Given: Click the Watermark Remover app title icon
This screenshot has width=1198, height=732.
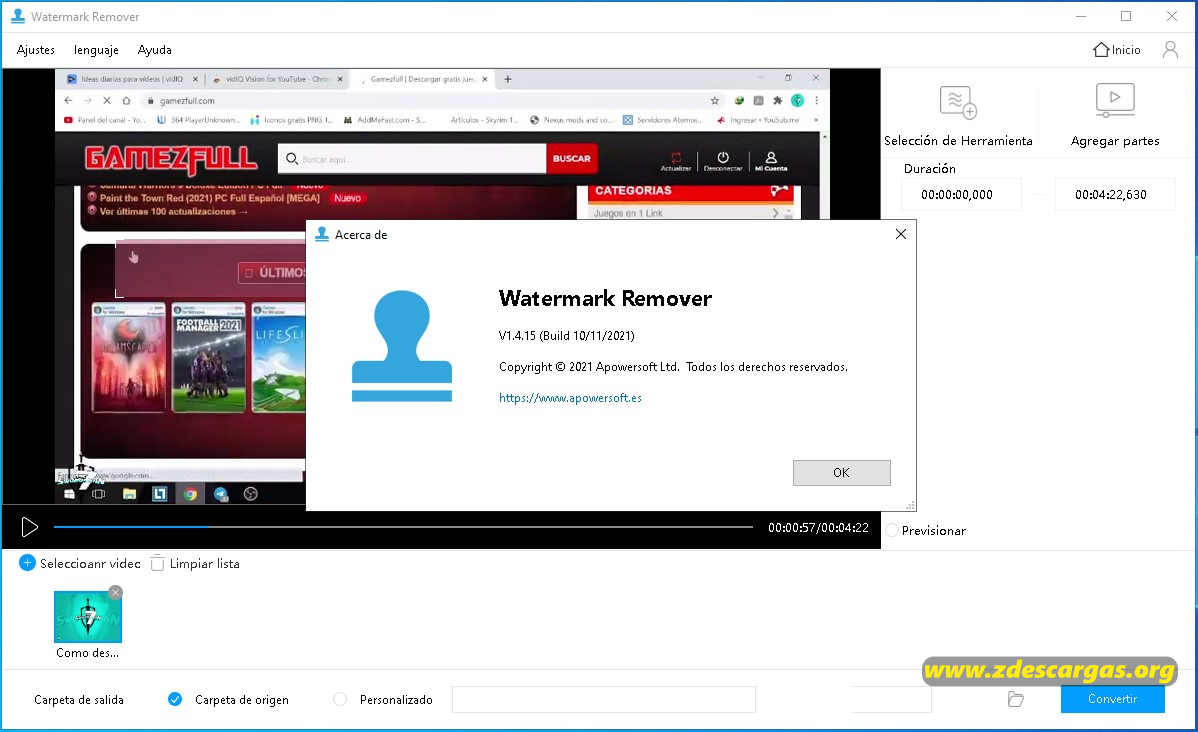Looking at the screenshot, I should click(x=18, y=16).
